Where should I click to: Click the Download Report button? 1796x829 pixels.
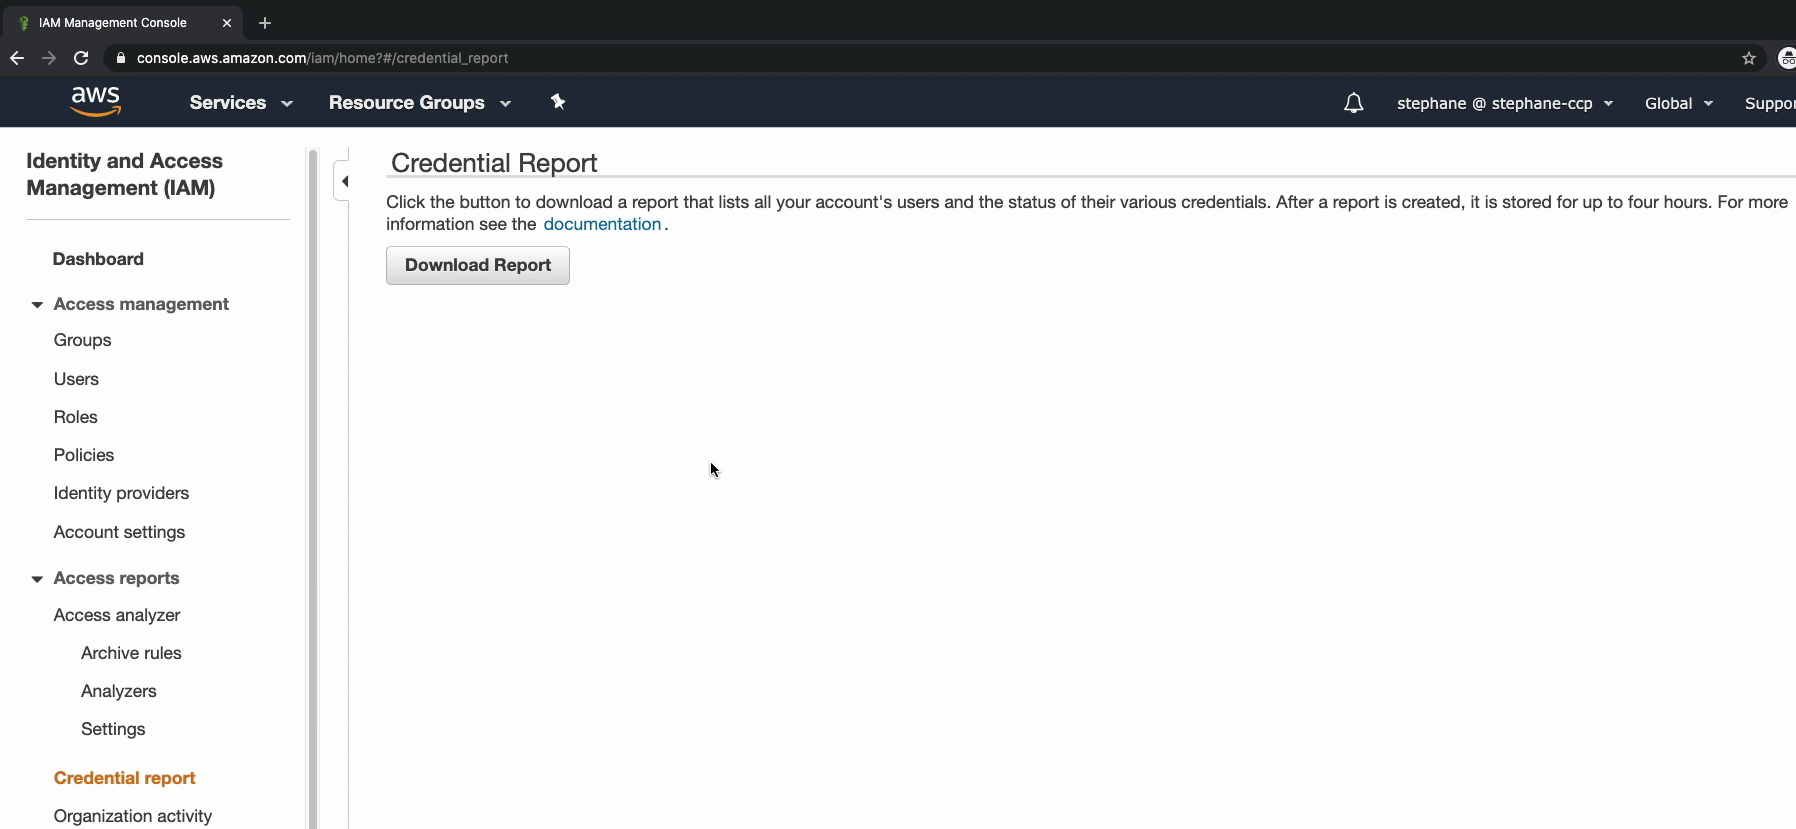click(478, 265)
